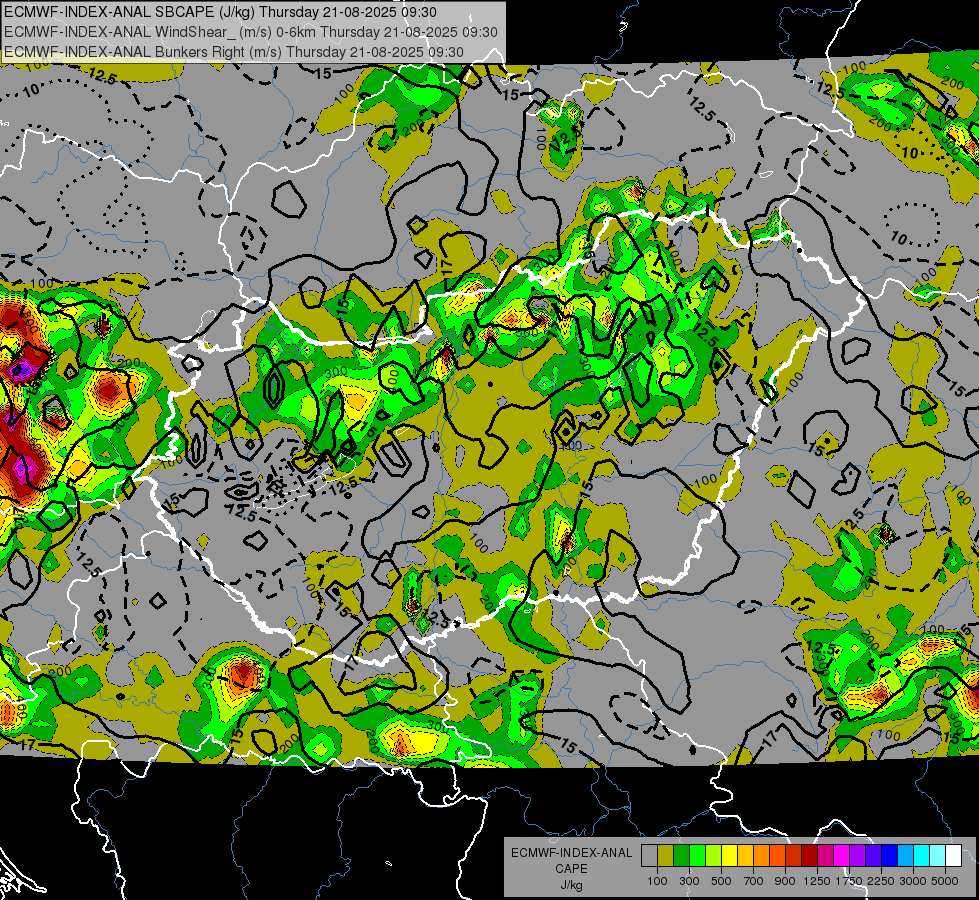Select the indigo swatch before 2250
This screenshot has height=900, width=979.
point(873,856)
